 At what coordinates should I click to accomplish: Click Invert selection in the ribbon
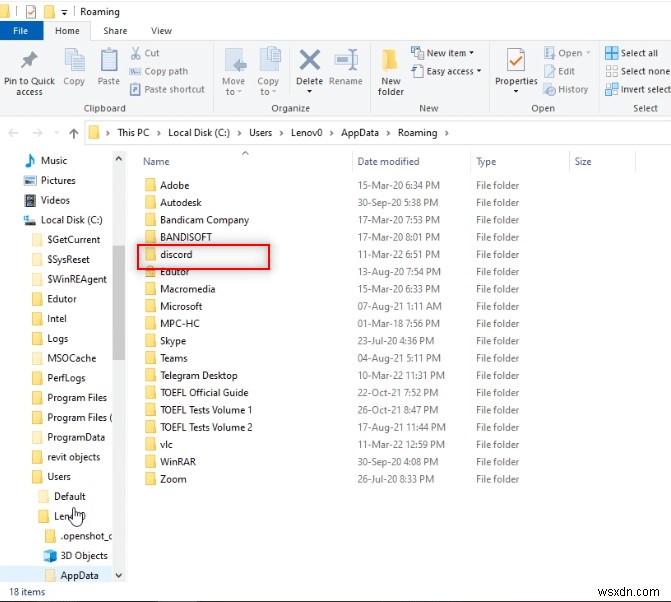pos(638,89)
